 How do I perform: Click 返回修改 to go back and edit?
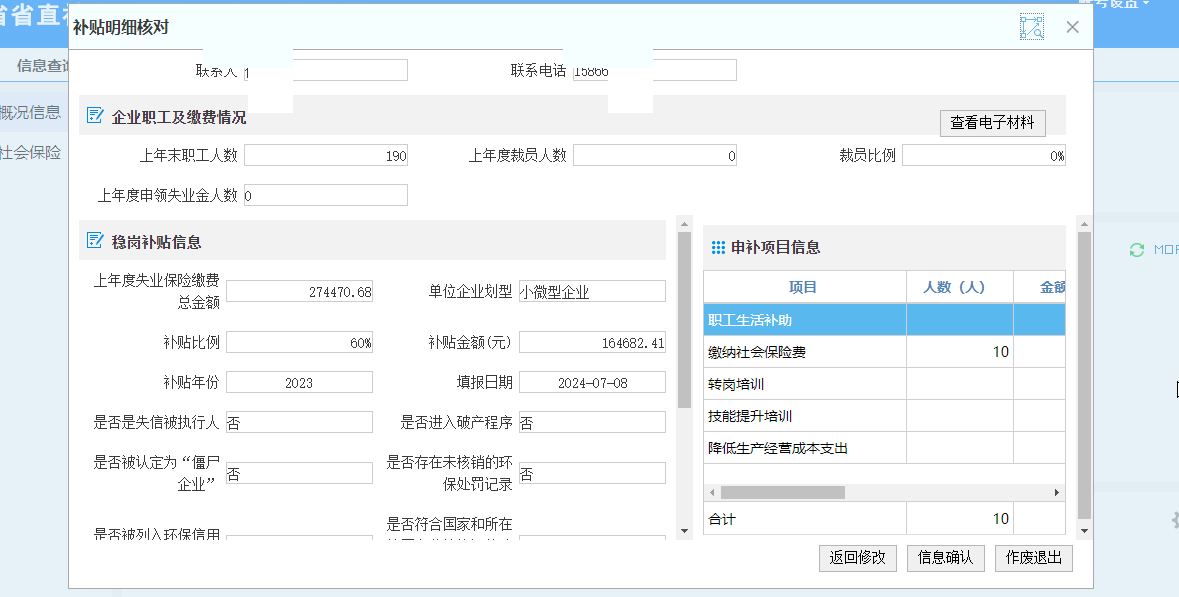click(x=857, y=558)
